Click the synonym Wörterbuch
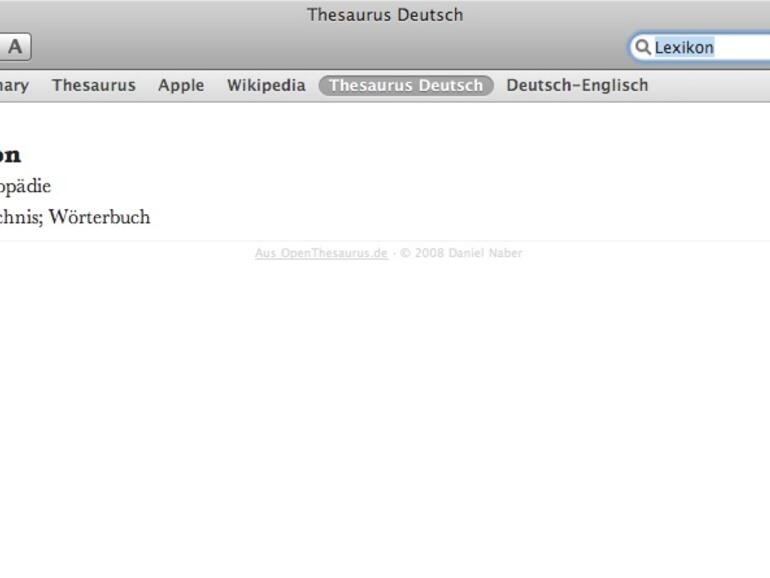Image resolution: width=770 pixels, height=578 pixels. click(99, 217)
